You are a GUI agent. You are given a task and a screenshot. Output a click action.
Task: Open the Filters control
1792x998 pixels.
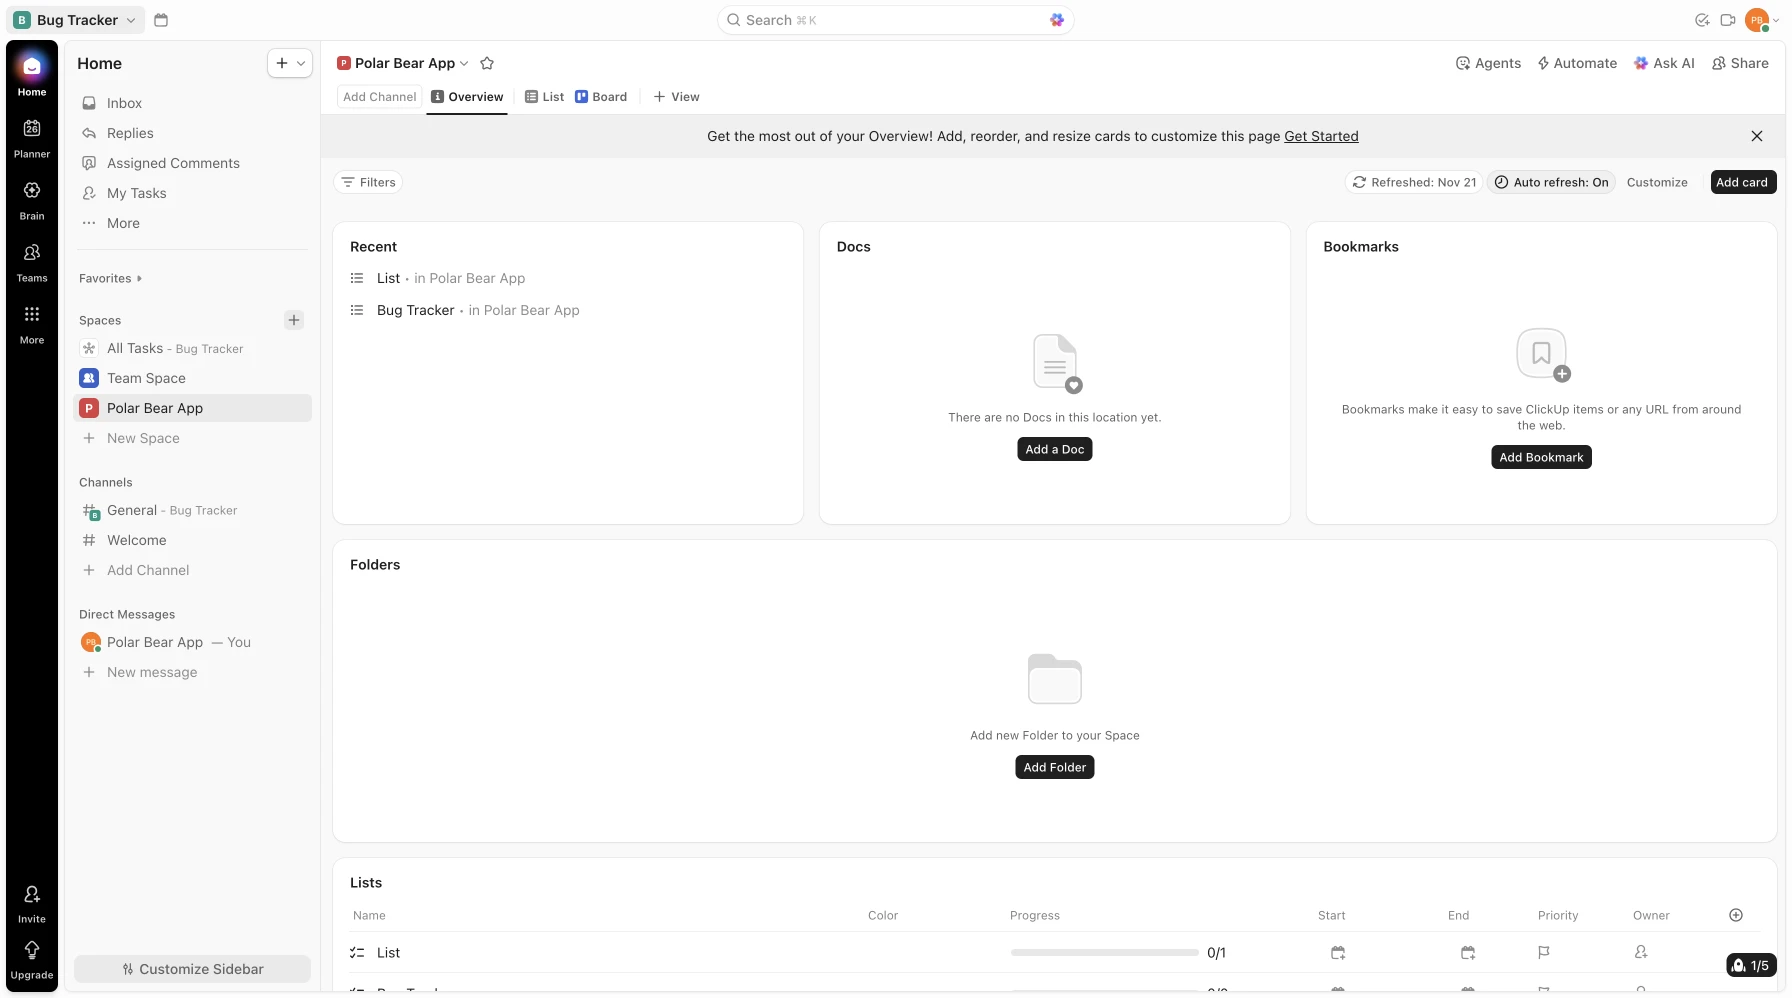click(x=368, y=182)
